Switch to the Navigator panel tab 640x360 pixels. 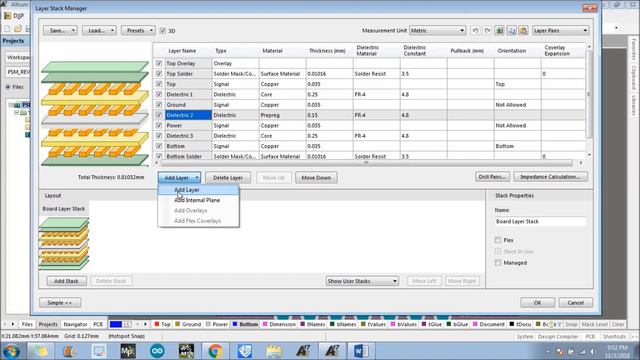tap(76, 324)
